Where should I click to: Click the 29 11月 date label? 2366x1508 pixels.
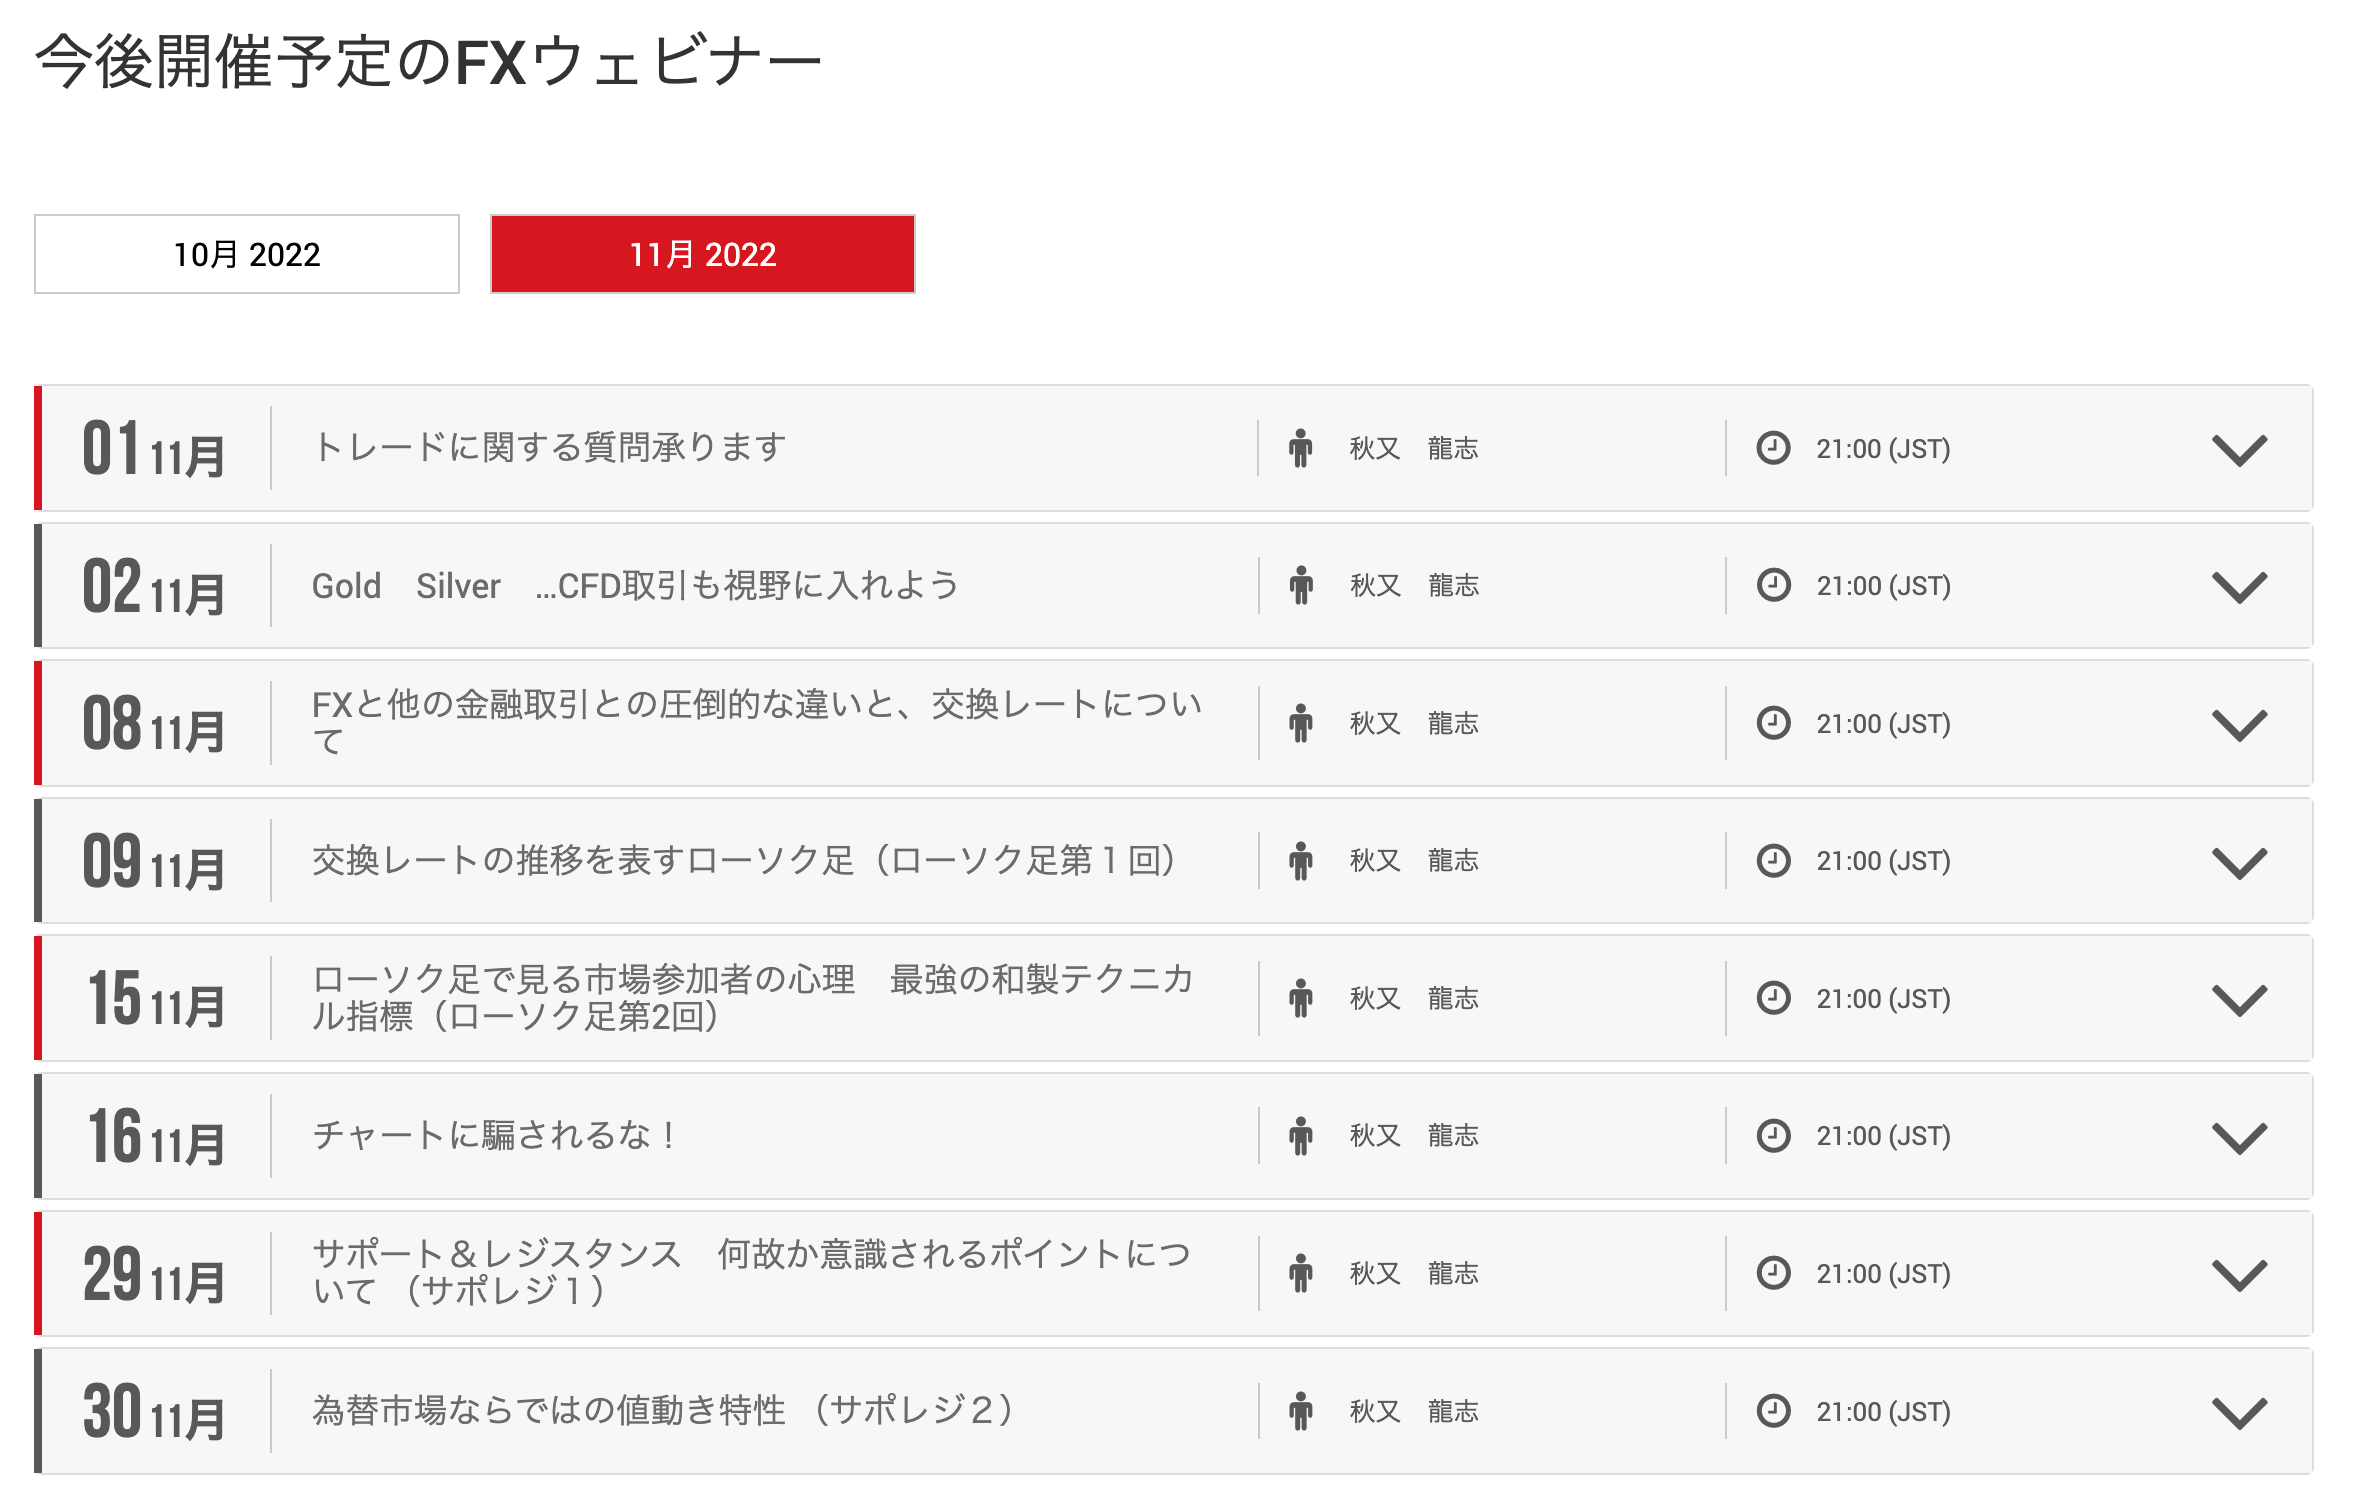pyautogui.click(x=154, y=1274)
